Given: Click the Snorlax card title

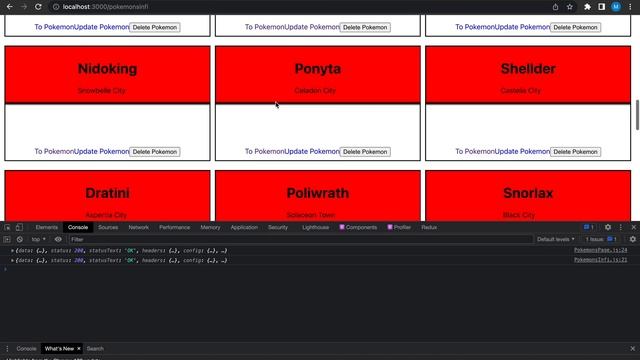Looking at the screenshot, I should point(528,193).
